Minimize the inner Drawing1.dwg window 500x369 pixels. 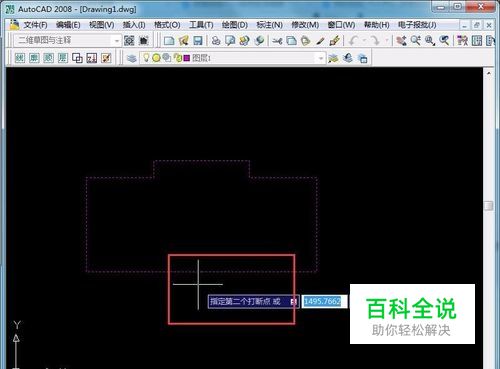464,25
